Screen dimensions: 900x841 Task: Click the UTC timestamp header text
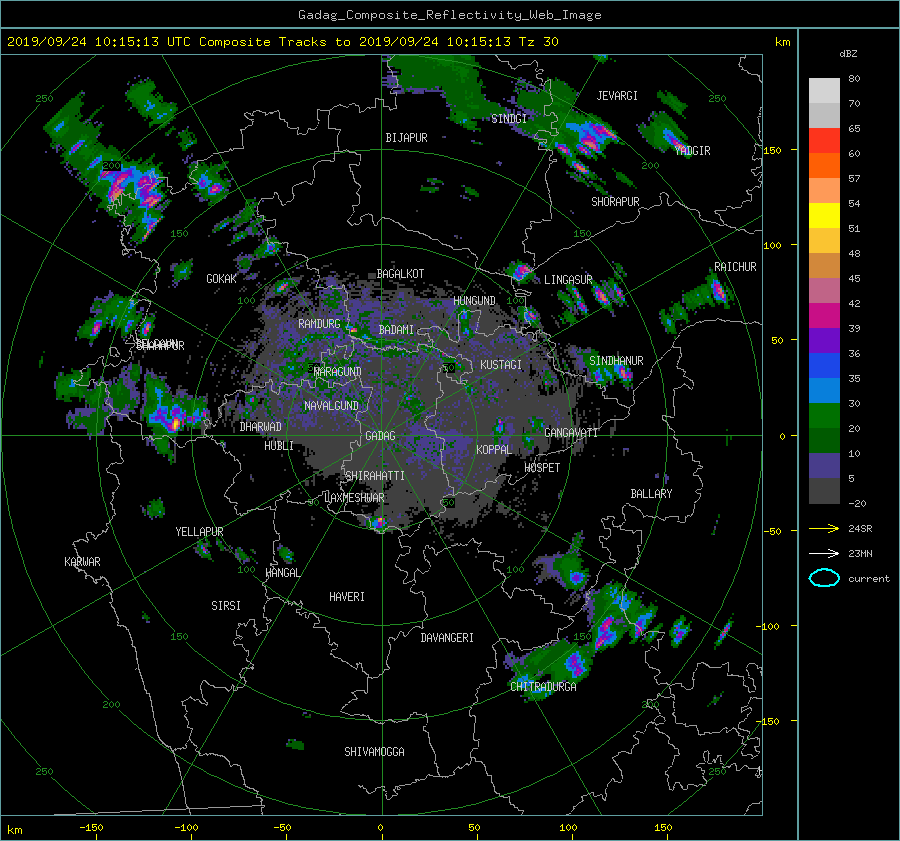[282, 42]
